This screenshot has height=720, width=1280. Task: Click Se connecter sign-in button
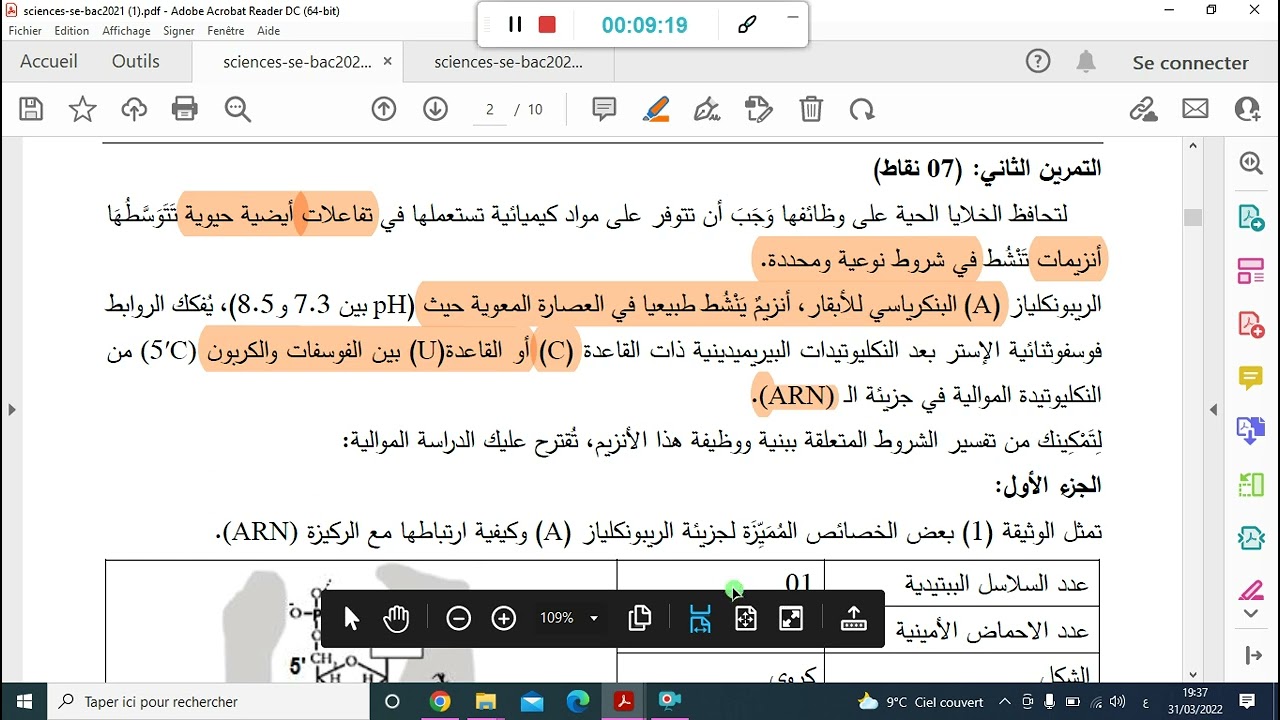tap(1190, 62)
